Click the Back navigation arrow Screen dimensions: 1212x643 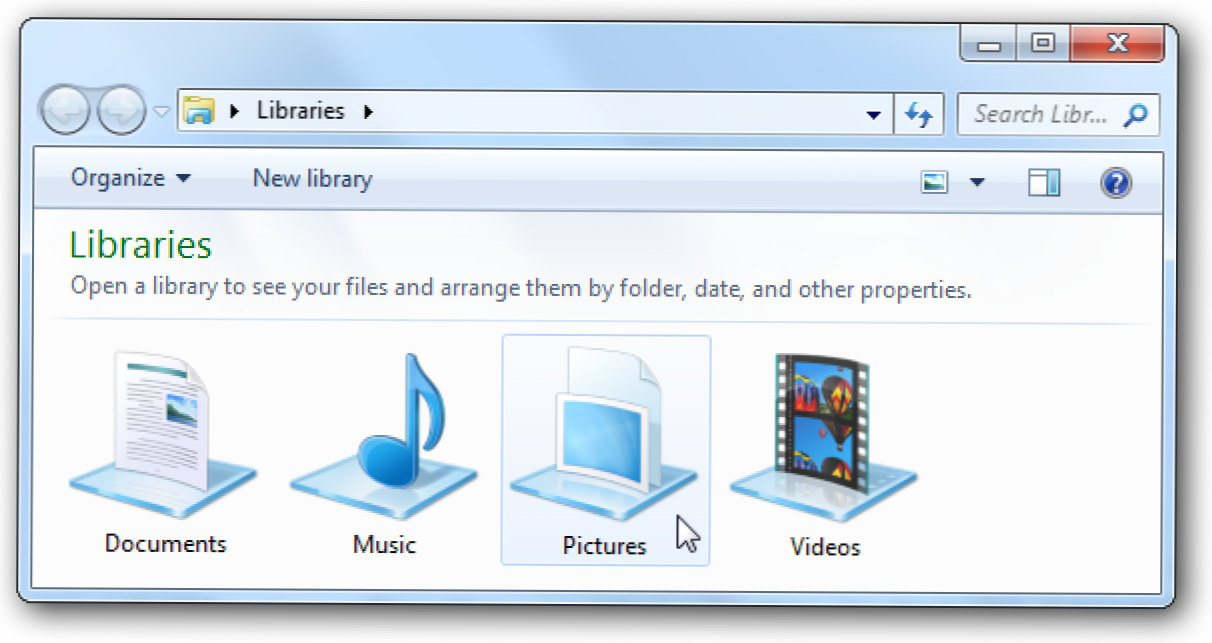tap(68, 112)
